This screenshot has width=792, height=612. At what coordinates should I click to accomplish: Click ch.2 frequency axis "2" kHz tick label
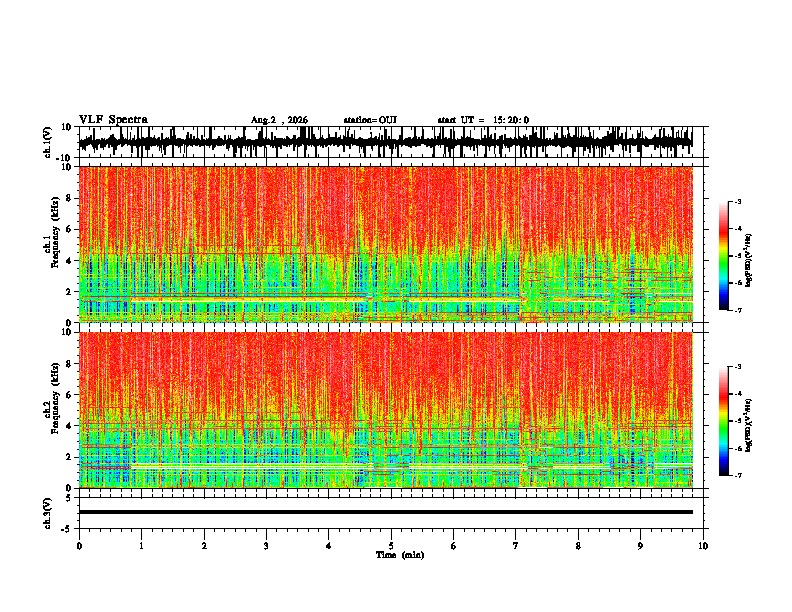pyautogui.click(x=70, y=457)
